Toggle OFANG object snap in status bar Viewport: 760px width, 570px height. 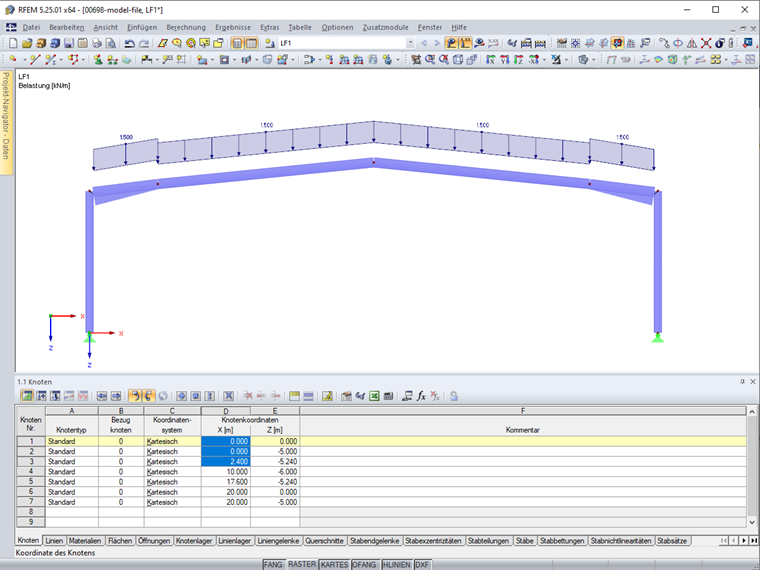(x=364, y=565)
